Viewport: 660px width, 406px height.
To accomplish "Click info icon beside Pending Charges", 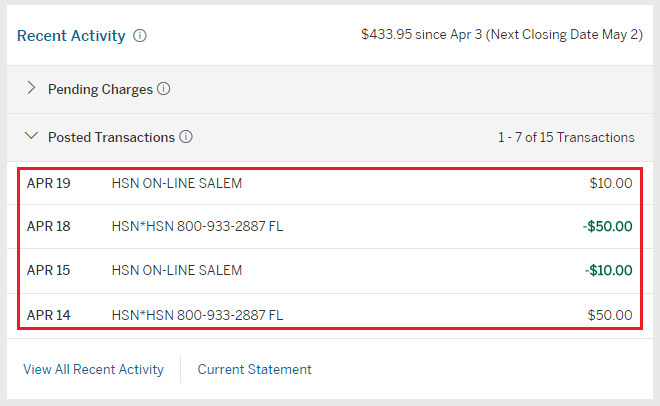I will pyautogui.click(x=164, y=89).
